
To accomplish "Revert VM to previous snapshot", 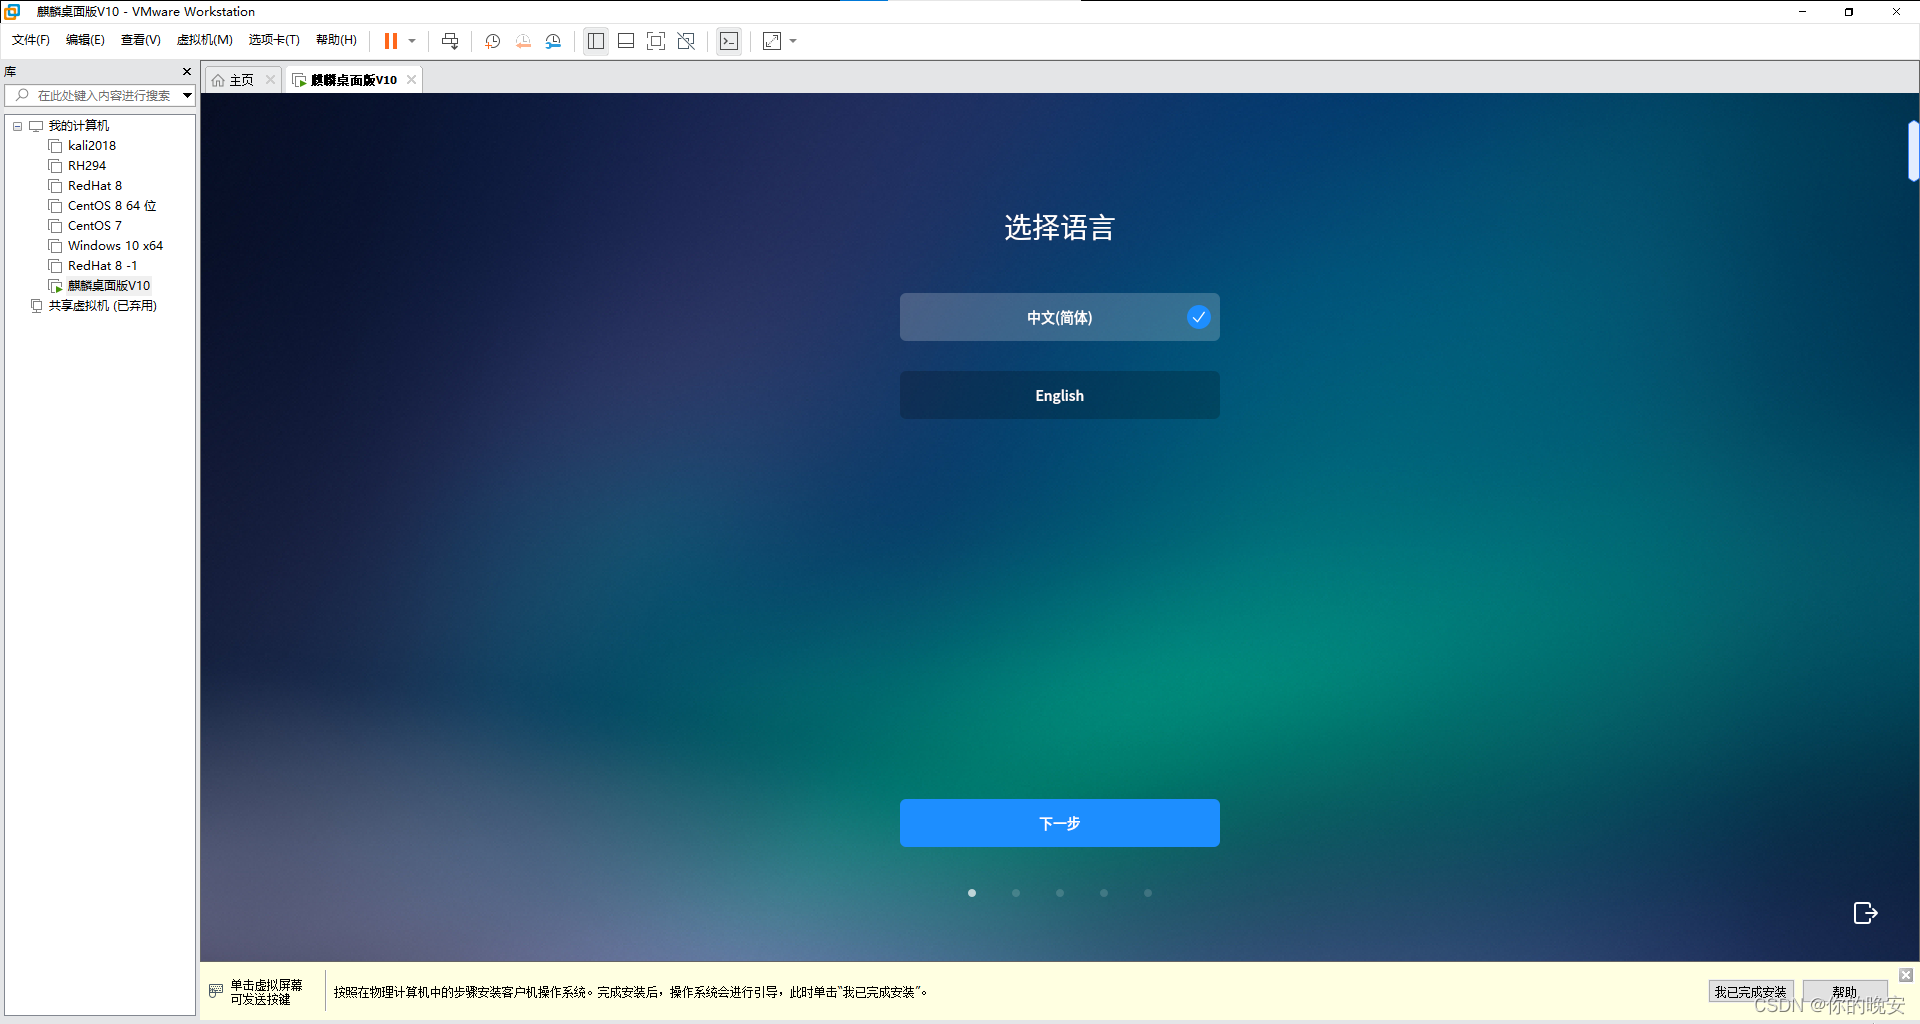I will [x=523, y=41].
